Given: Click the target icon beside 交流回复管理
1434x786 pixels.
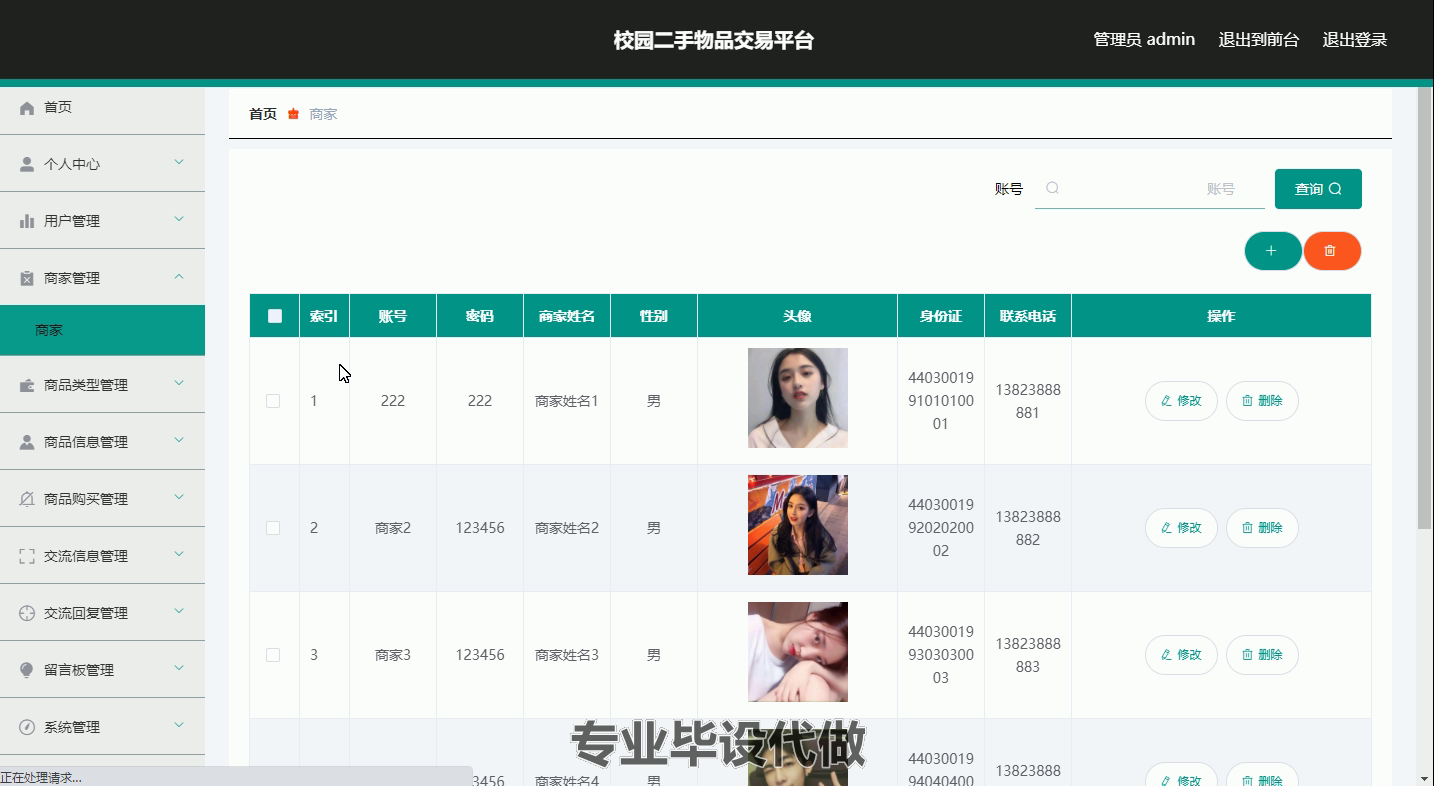Looking at the screenshot, I should 27,613.
